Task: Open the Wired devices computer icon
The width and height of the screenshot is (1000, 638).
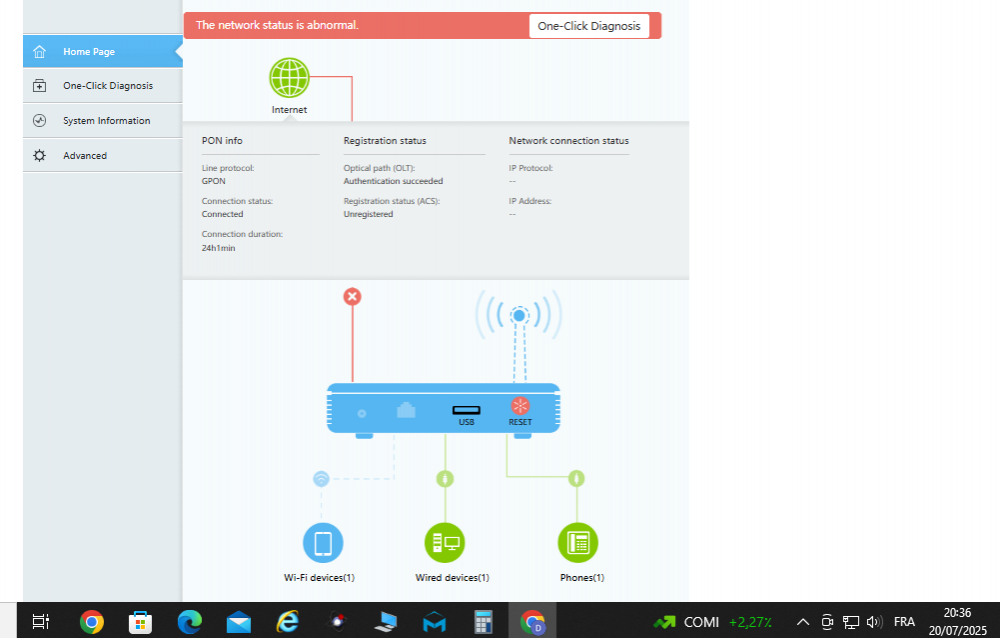Action: pos(445,543)
